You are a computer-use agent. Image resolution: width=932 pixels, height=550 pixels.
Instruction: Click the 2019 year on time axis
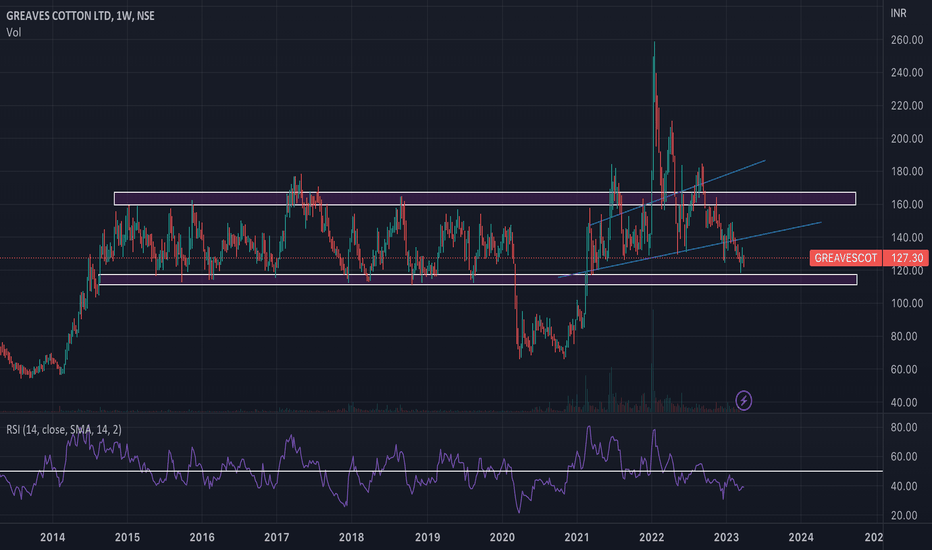(427, 538)
